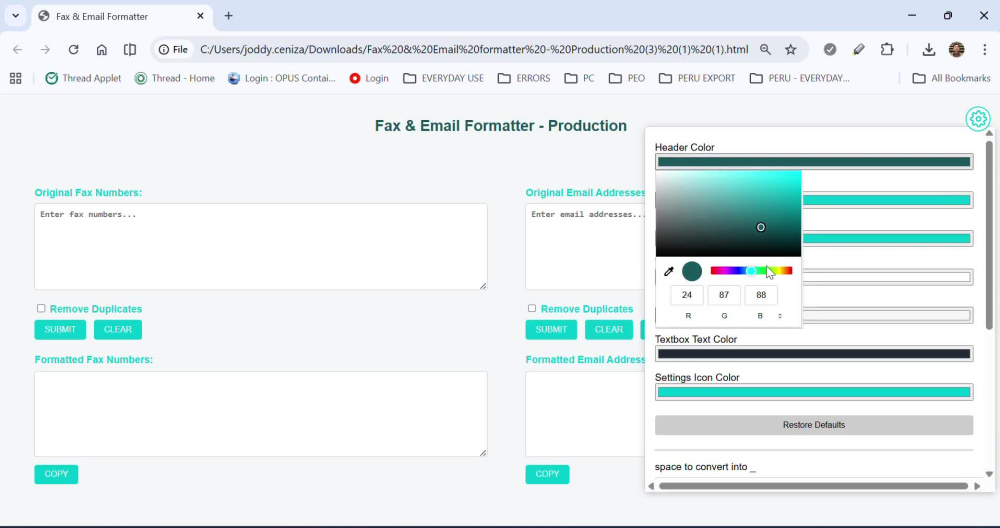The height and width of the screenshot is (528, 1000).
Task: Open the All Bookmarks folder
Action: pyautogui.click(x=952, y=78)
